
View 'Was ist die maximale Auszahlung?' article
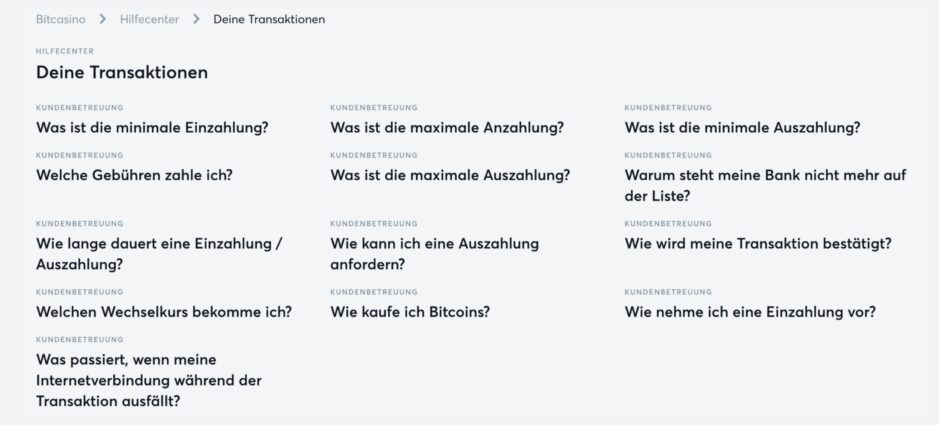pyautogui.click(x=450, y=175)
